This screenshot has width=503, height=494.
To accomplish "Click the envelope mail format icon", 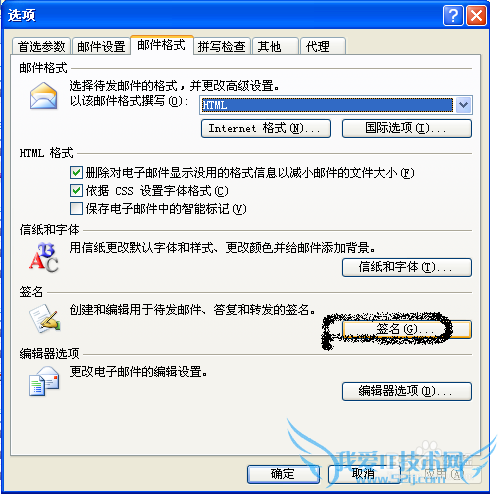I will point(43,96).
